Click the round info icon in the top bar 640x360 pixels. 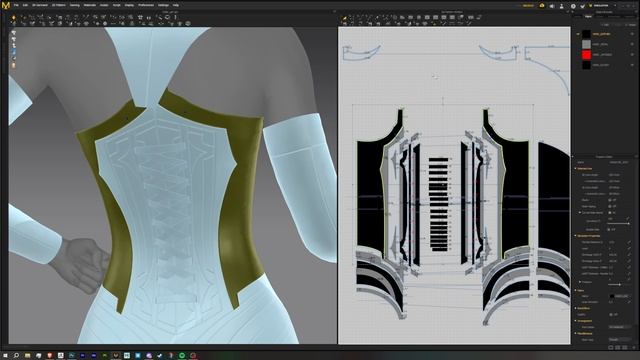pos(573,6)
